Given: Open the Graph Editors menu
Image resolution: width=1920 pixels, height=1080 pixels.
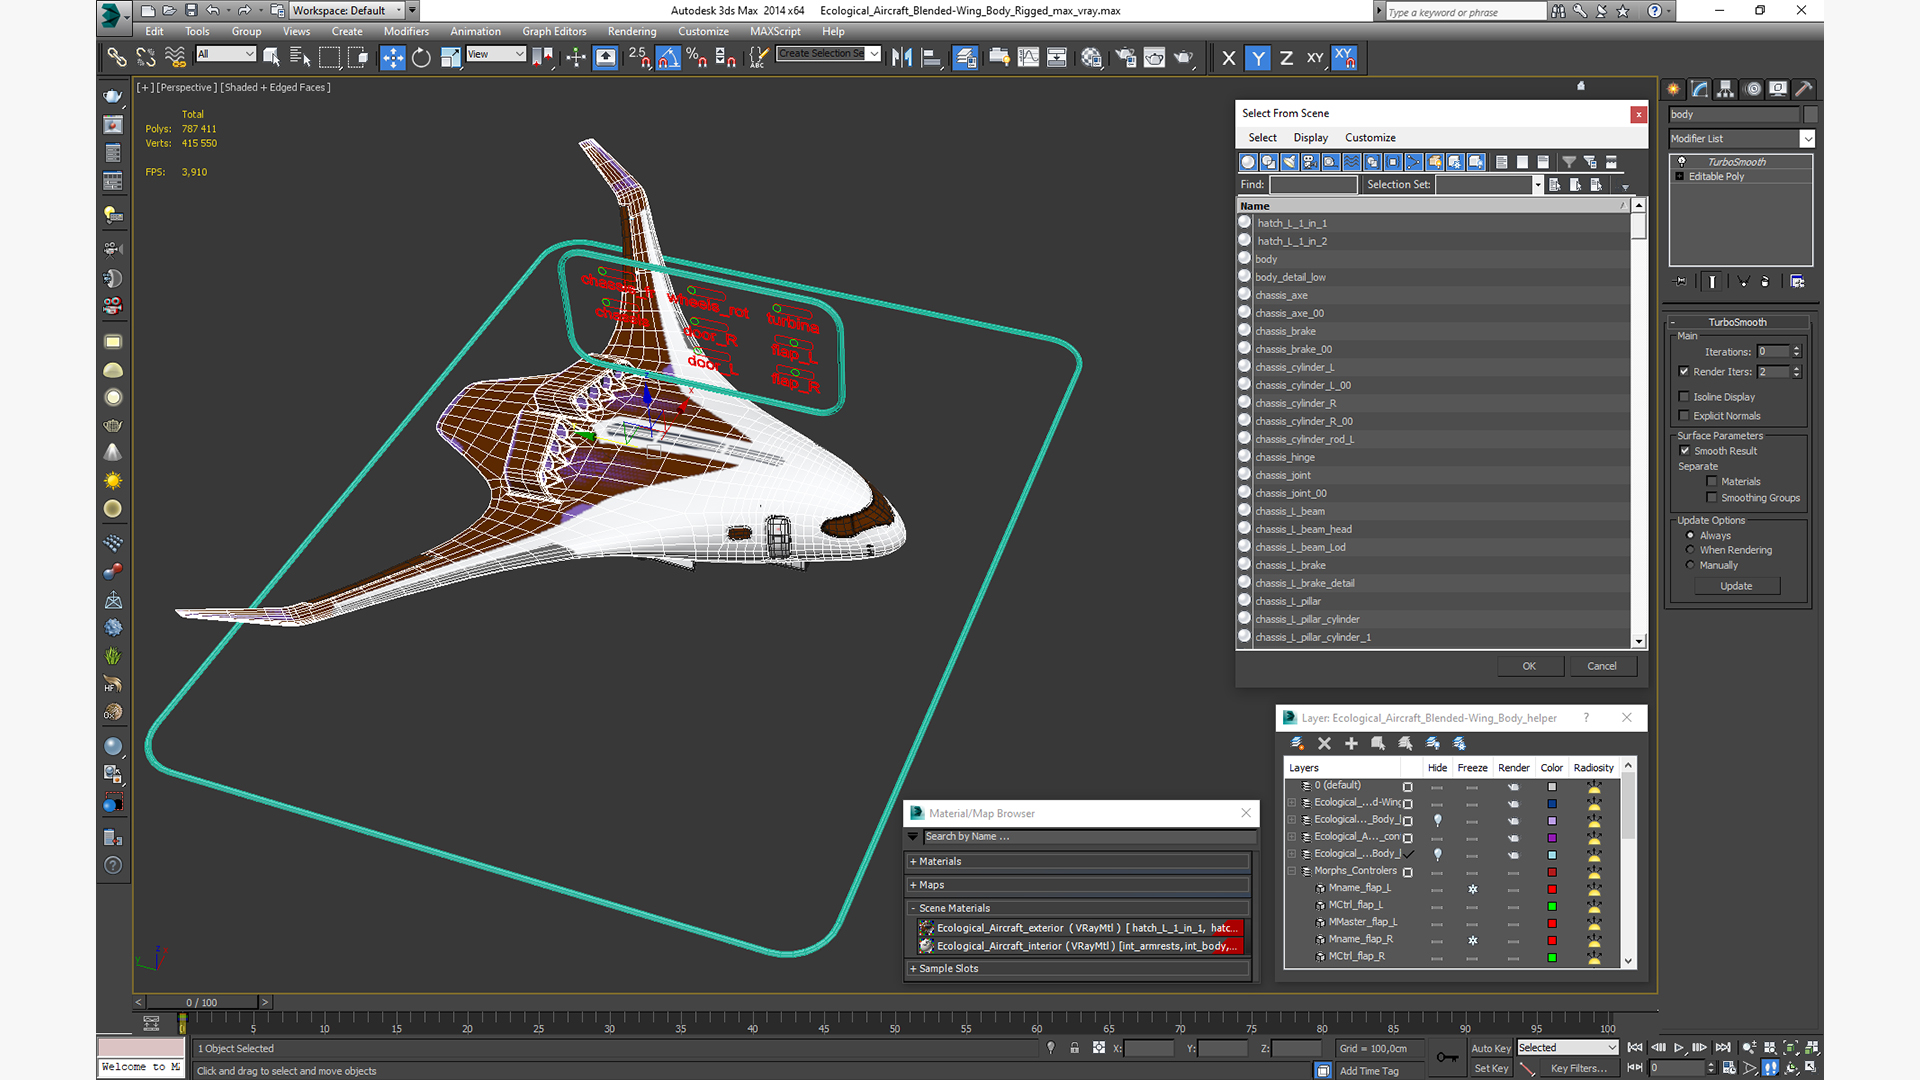Looking at the screenshot, I should 554,31.
